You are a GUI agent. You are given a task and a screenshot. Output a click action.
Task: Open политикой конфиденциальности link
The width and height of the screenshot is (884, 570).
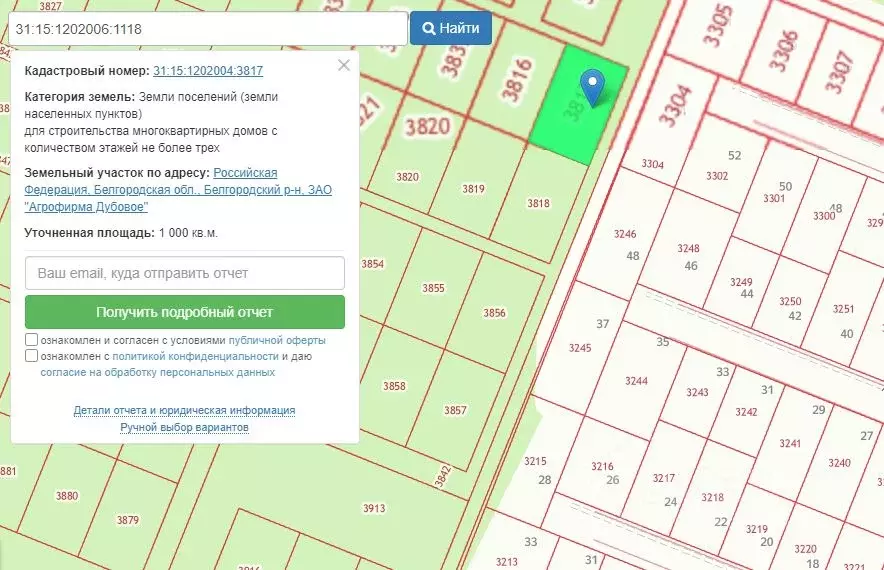(196, 356)
